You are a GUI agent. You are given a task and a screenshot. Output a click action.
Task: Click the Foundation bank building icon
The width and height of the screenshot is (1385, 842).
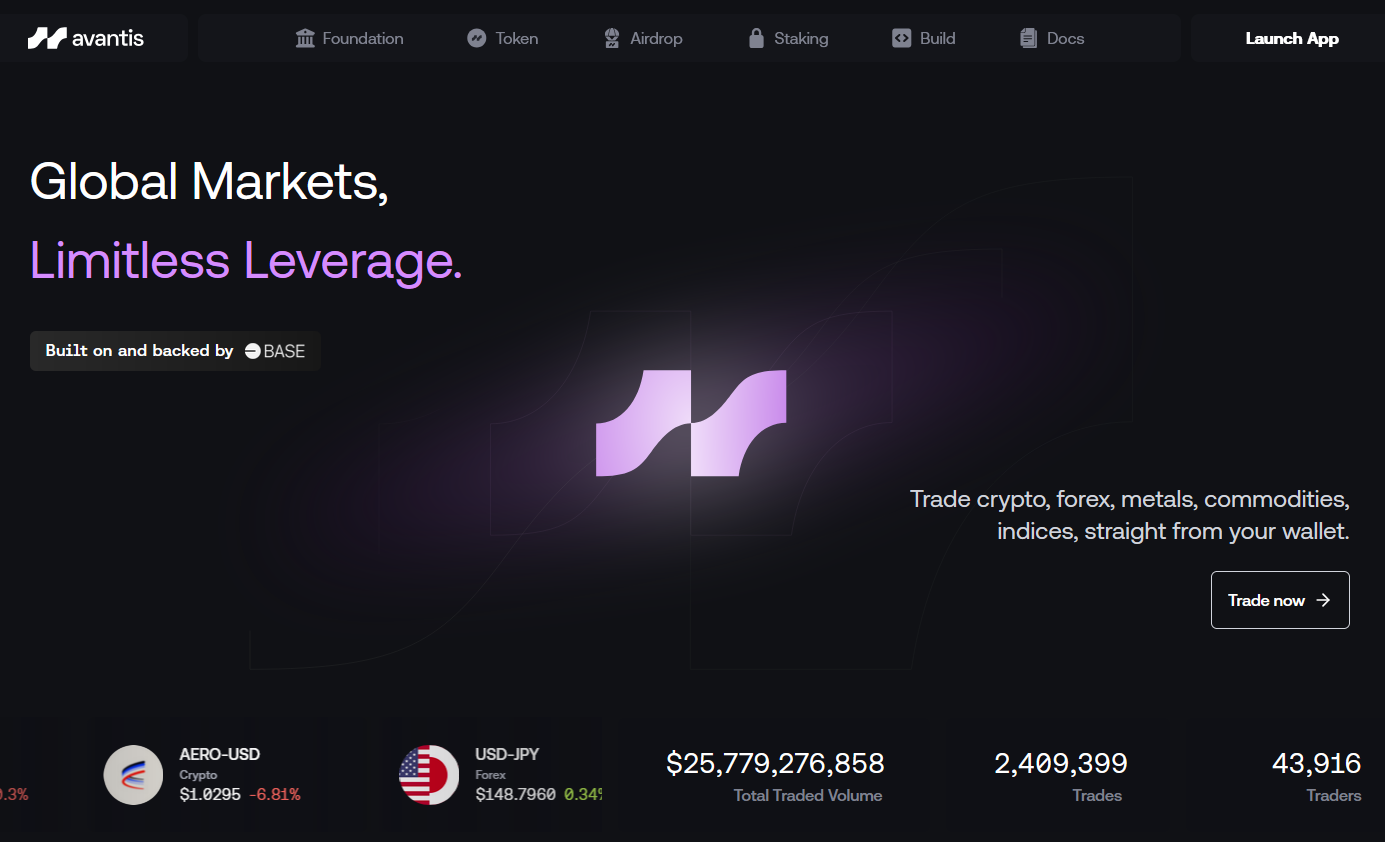(305, 39)
